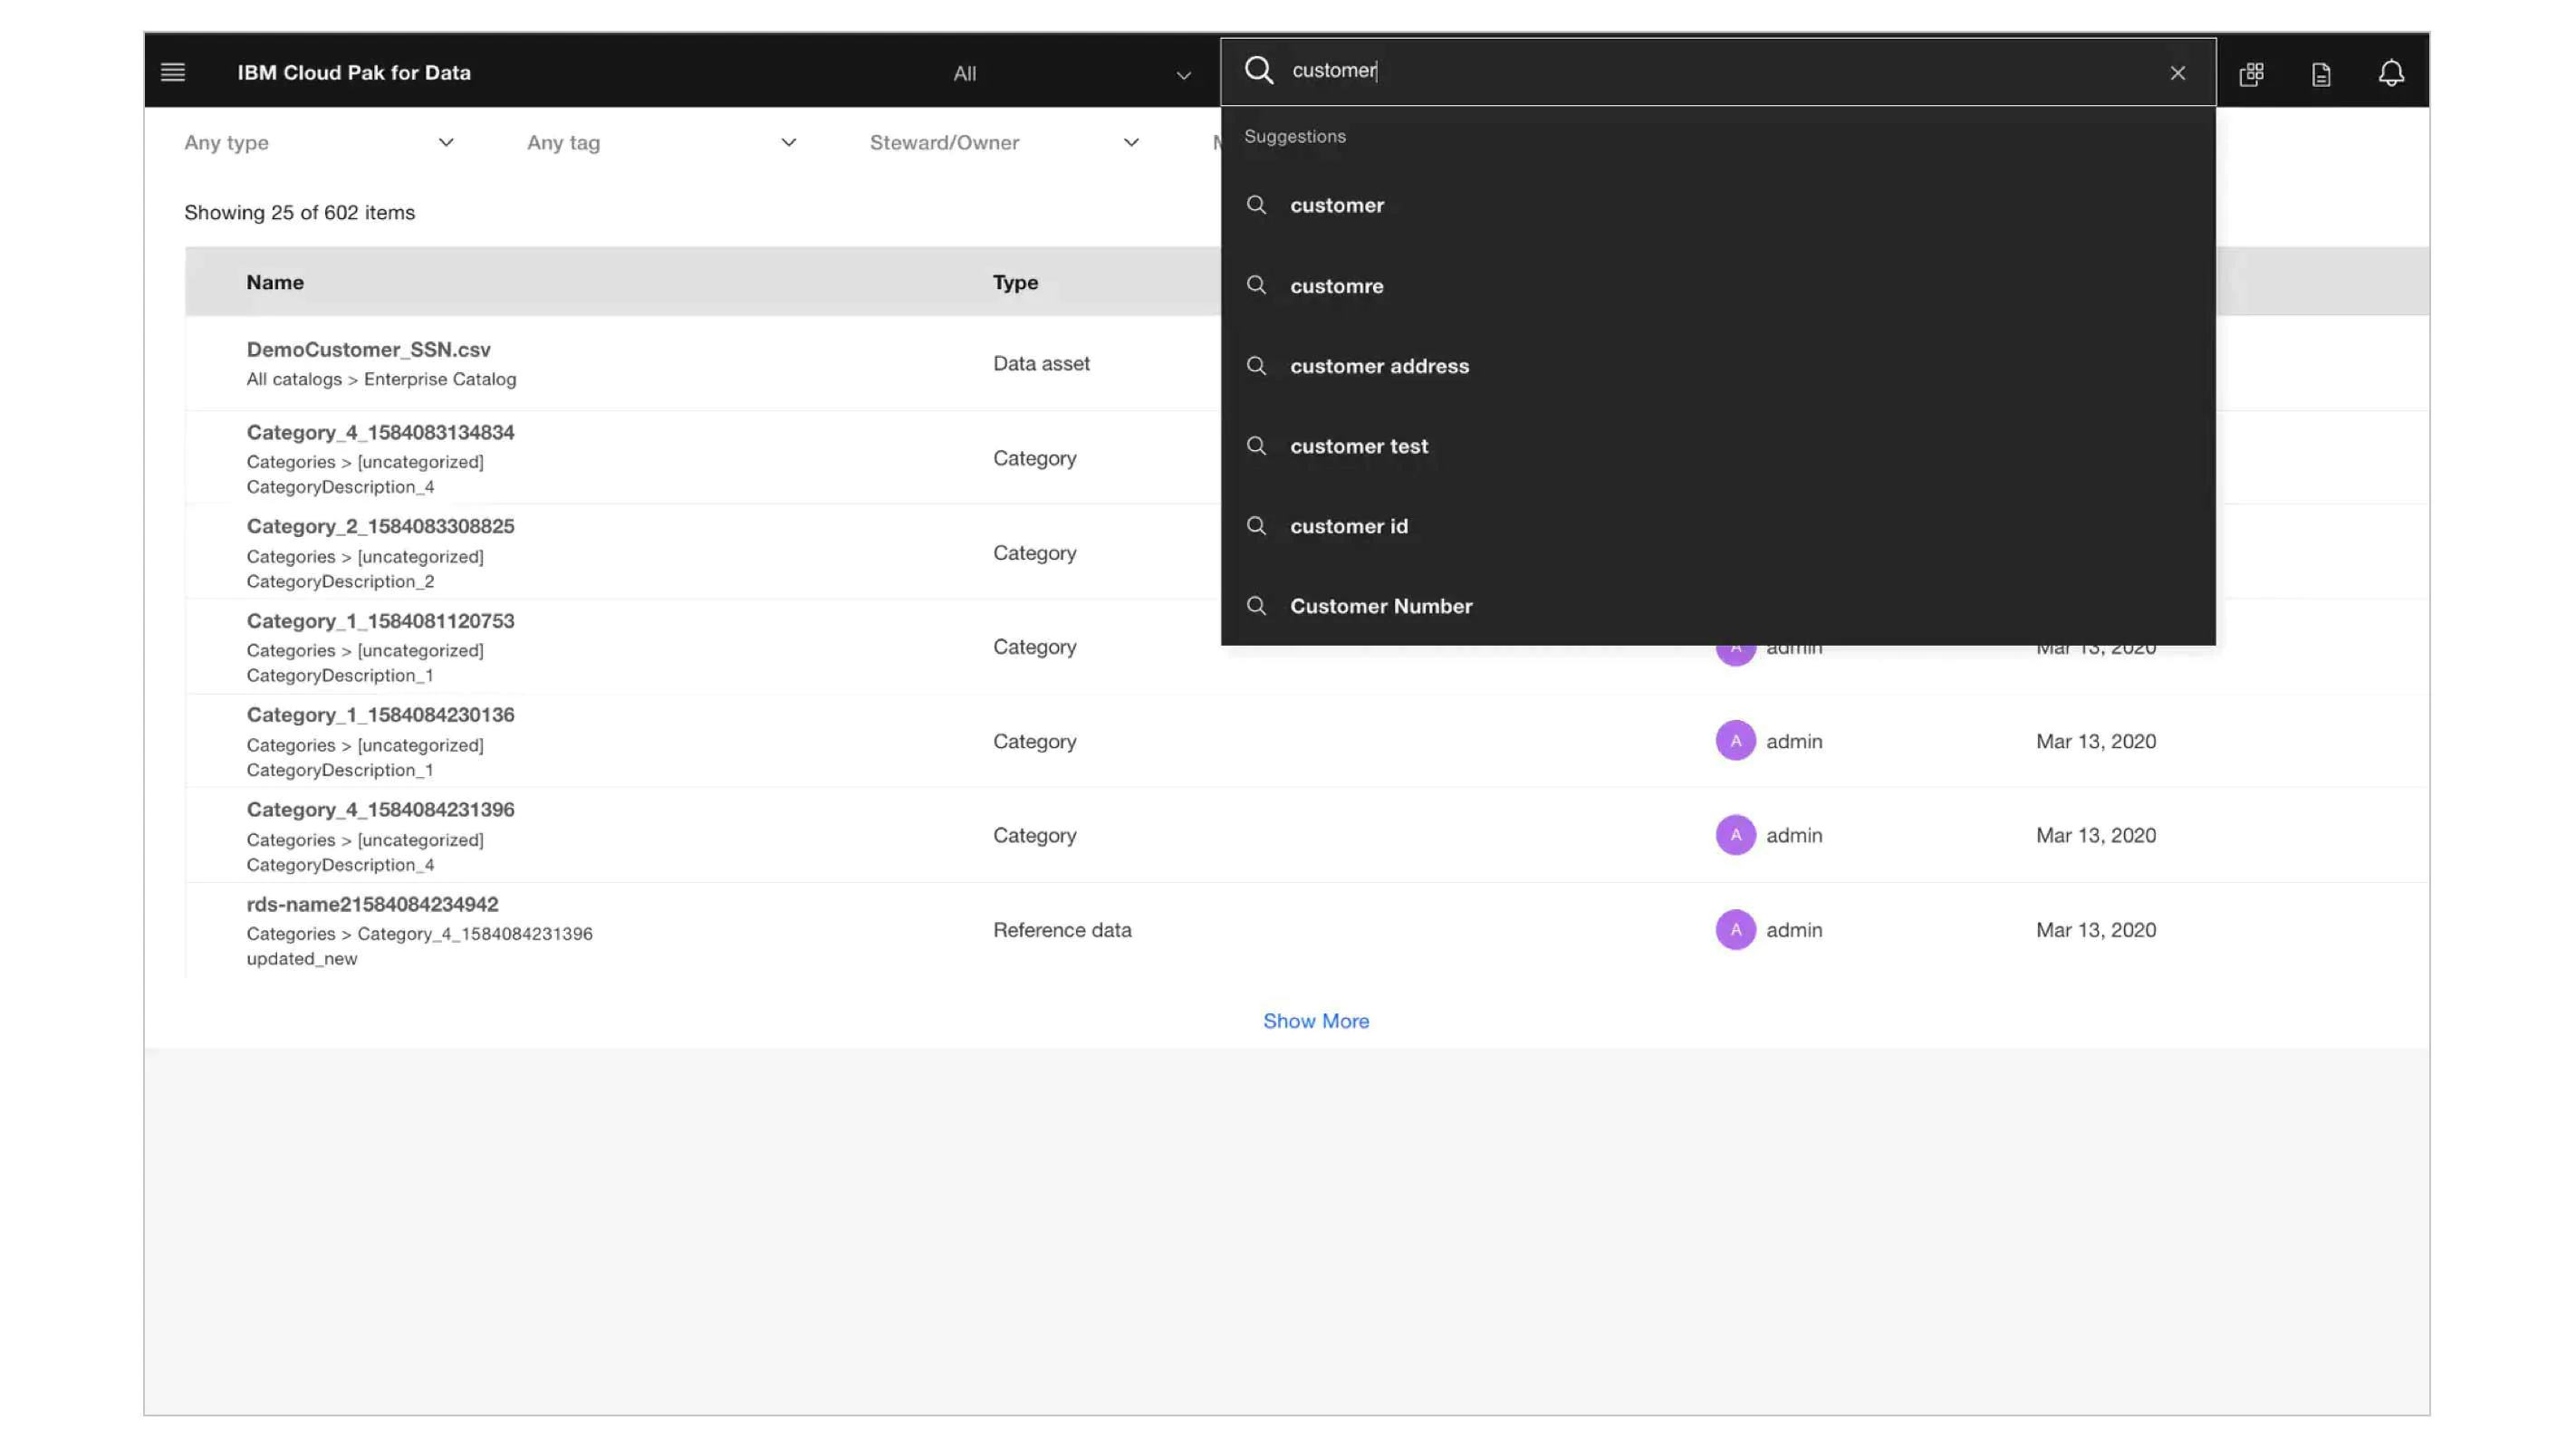Click the Show More link
Image resolution: width=2576 pixels, height=1449 pixels.
(x=1315, y=1020)
